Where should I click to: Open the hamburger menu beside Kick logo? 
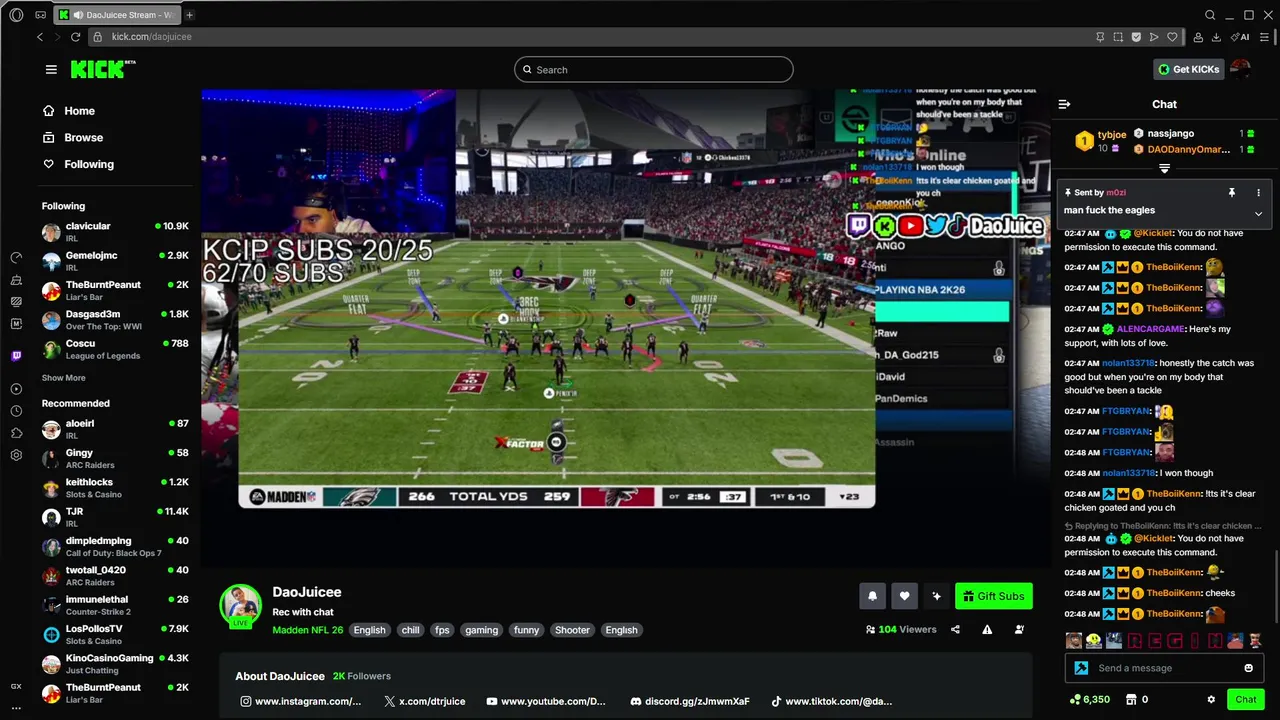(51, 69)
